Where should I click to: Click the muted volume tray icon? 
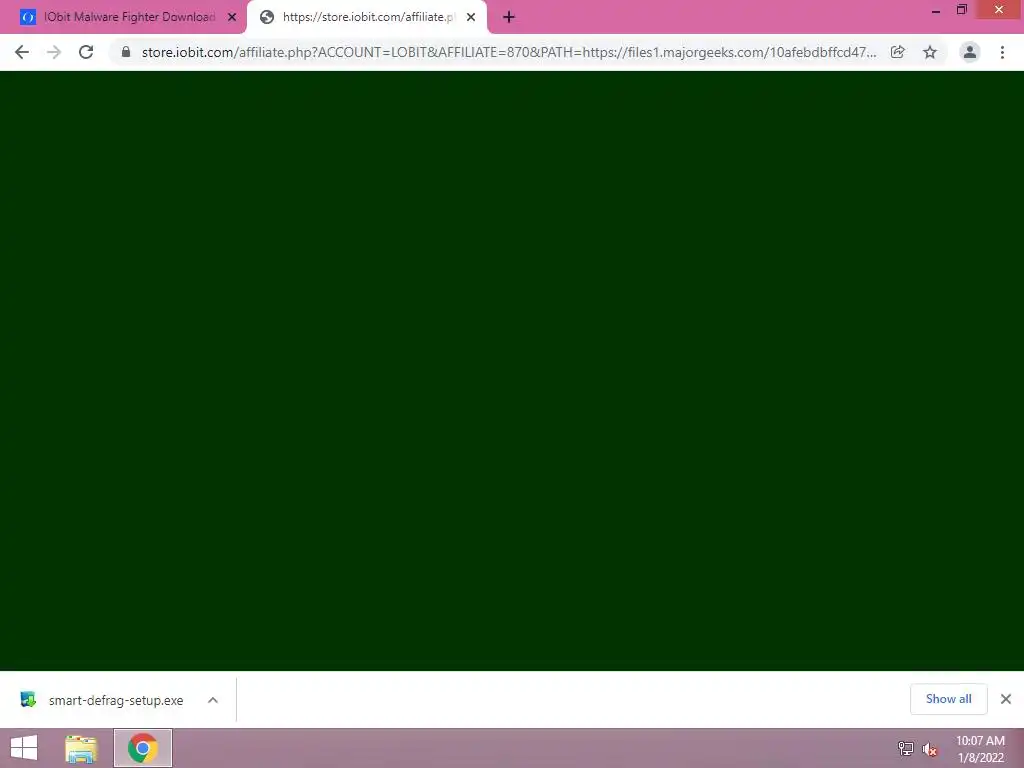[x=930, y=749]
